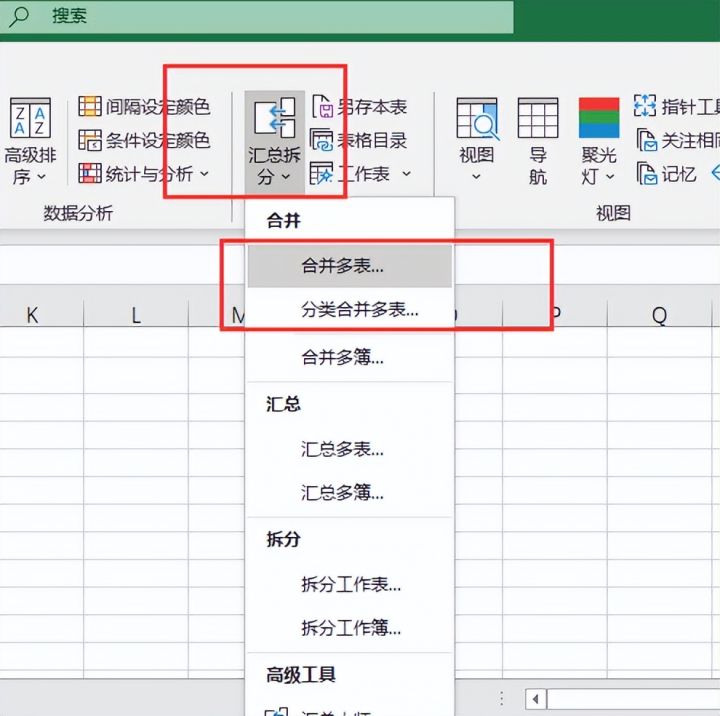The width and height of the screenshot is (720, 716).
Task: Select menu item 合并多簿...
Action: (350, 357)
